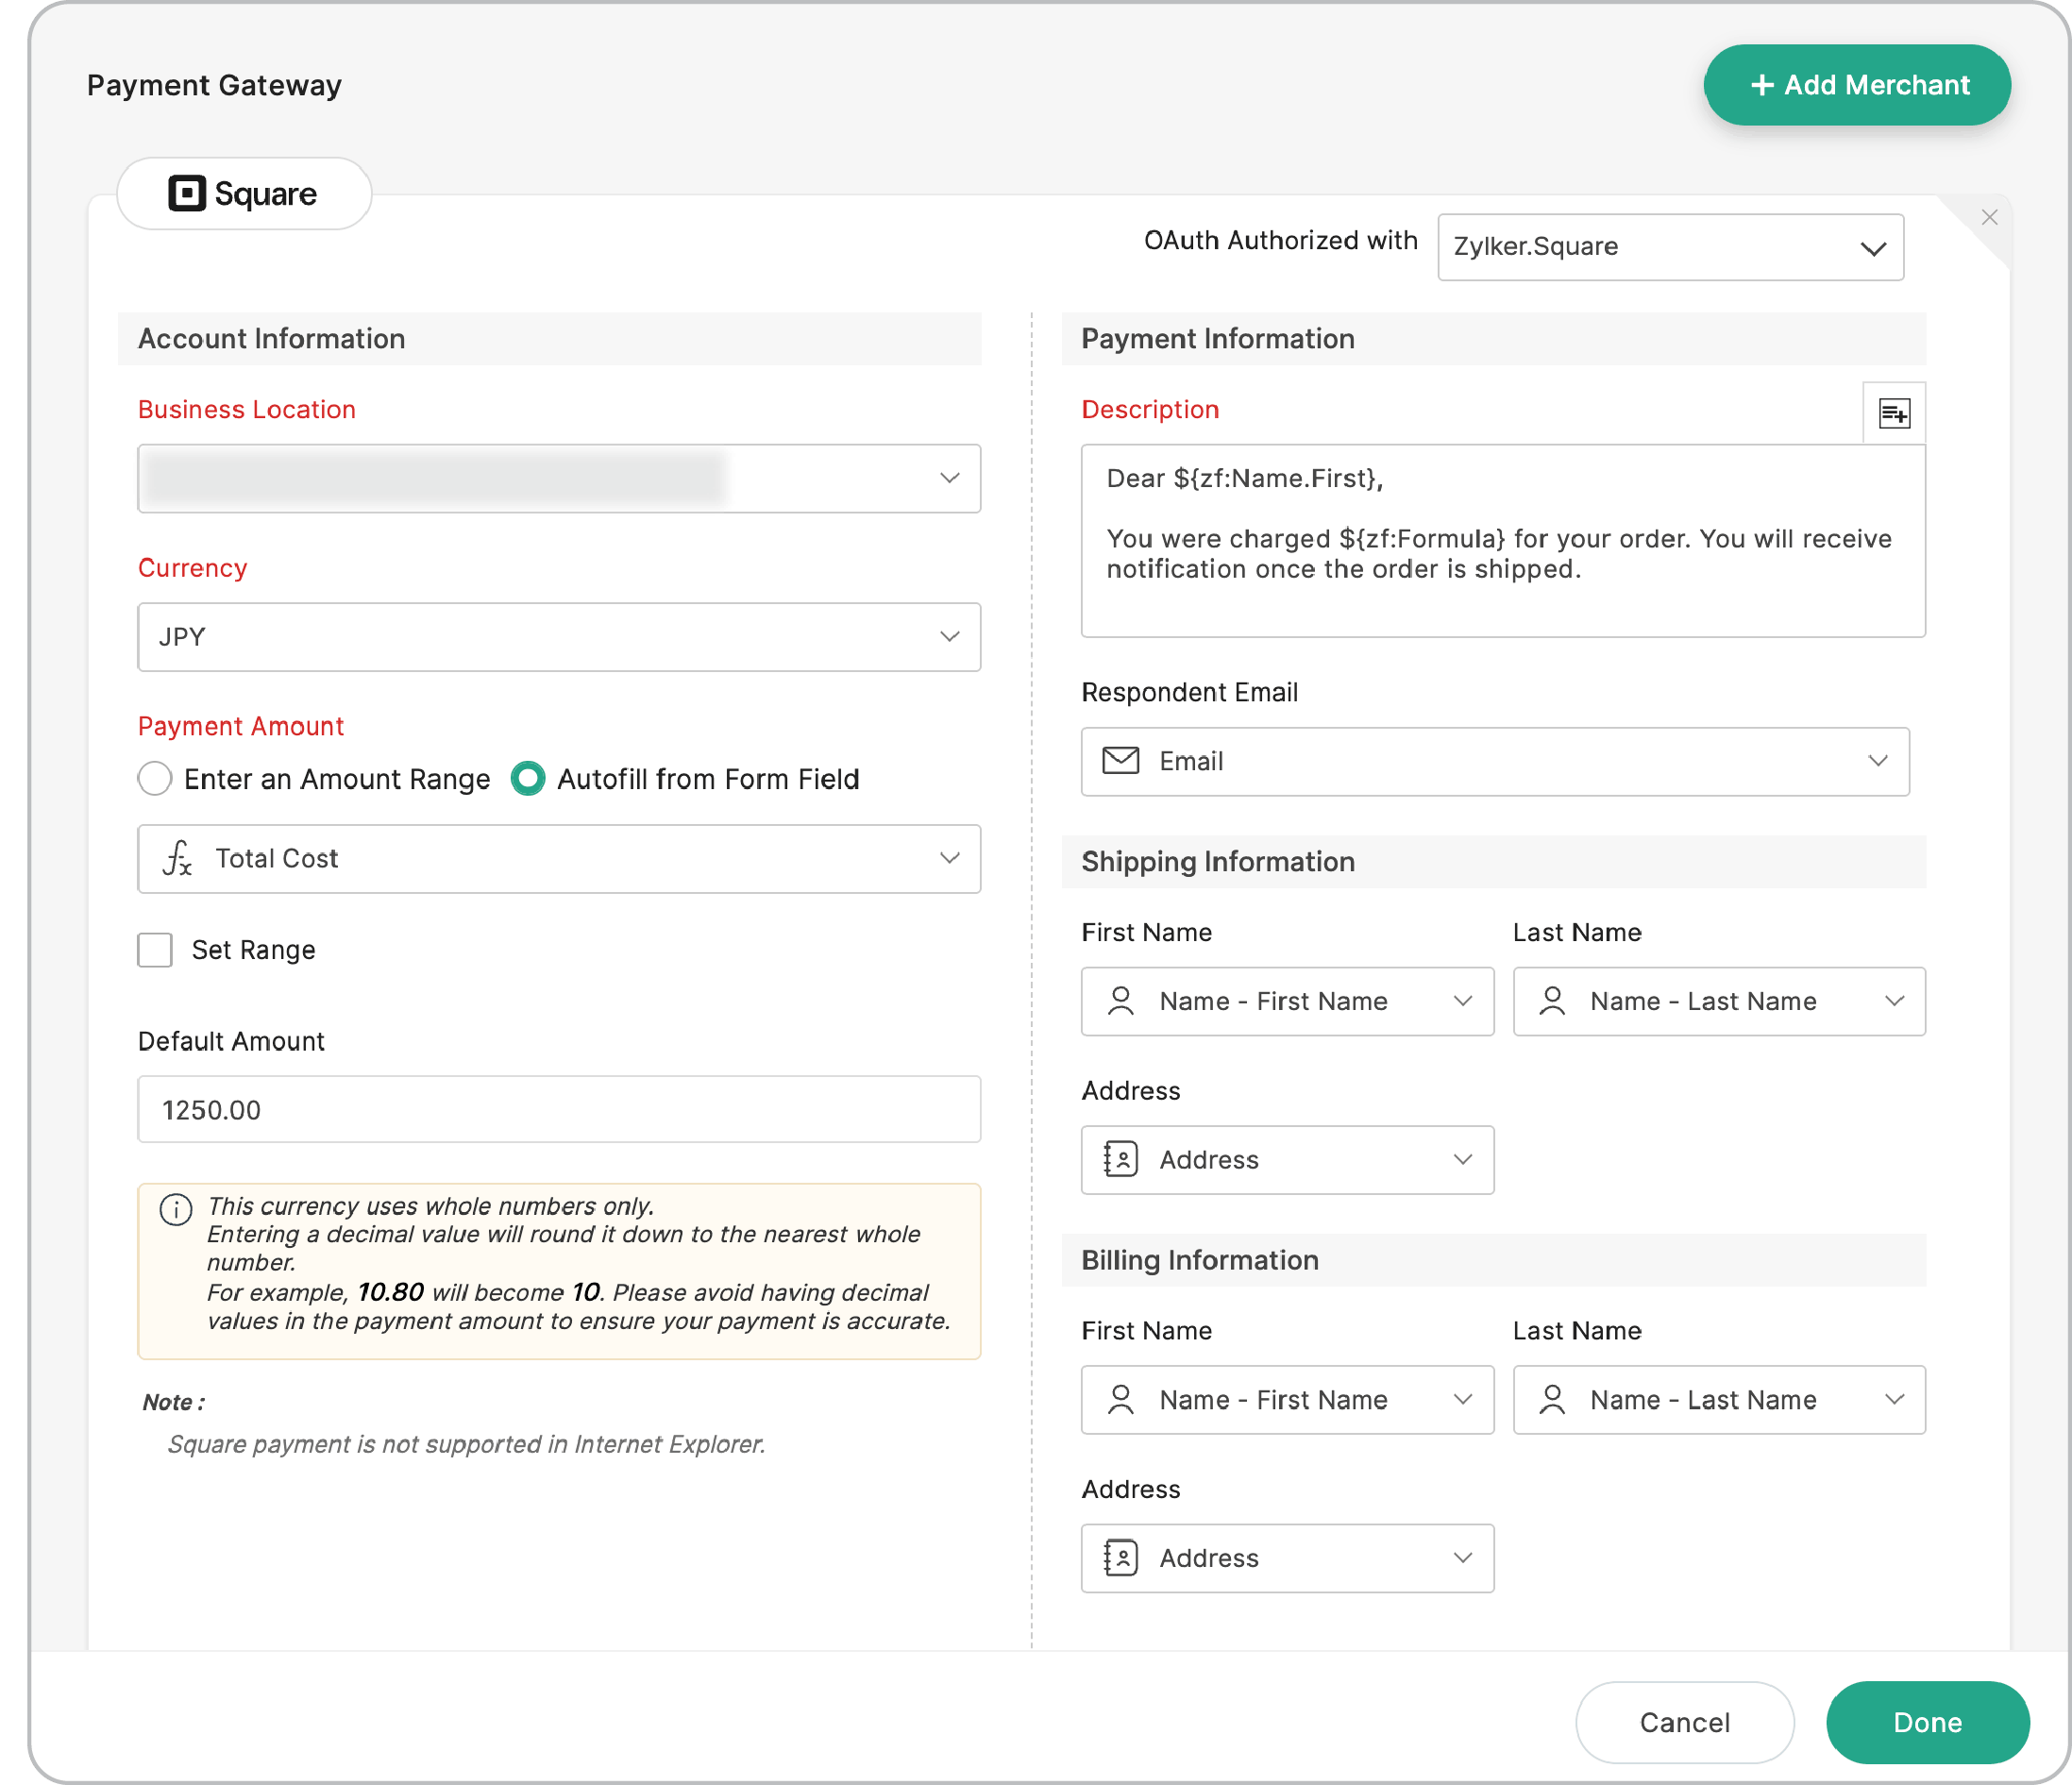Click the person icon in Billing Last Name field

click(1553, 1400)
